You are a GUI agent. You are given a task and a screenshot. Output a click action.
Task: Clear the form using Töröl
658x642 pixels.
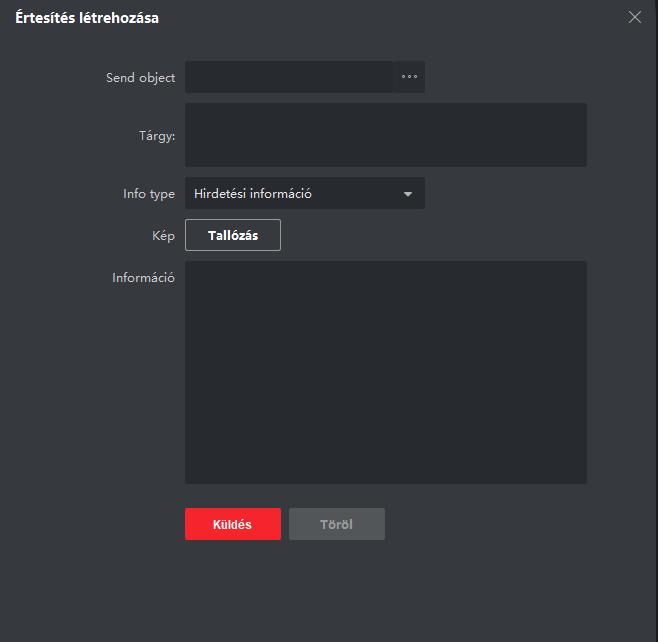pos(337,524)
